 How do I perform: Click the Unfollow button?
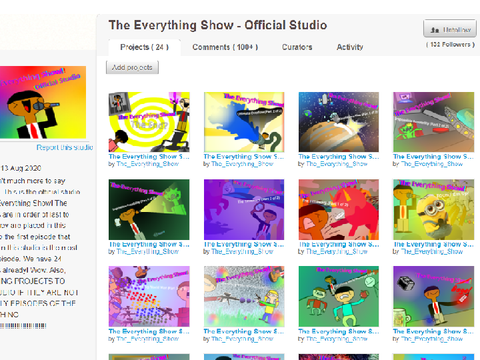click(450, 29)
